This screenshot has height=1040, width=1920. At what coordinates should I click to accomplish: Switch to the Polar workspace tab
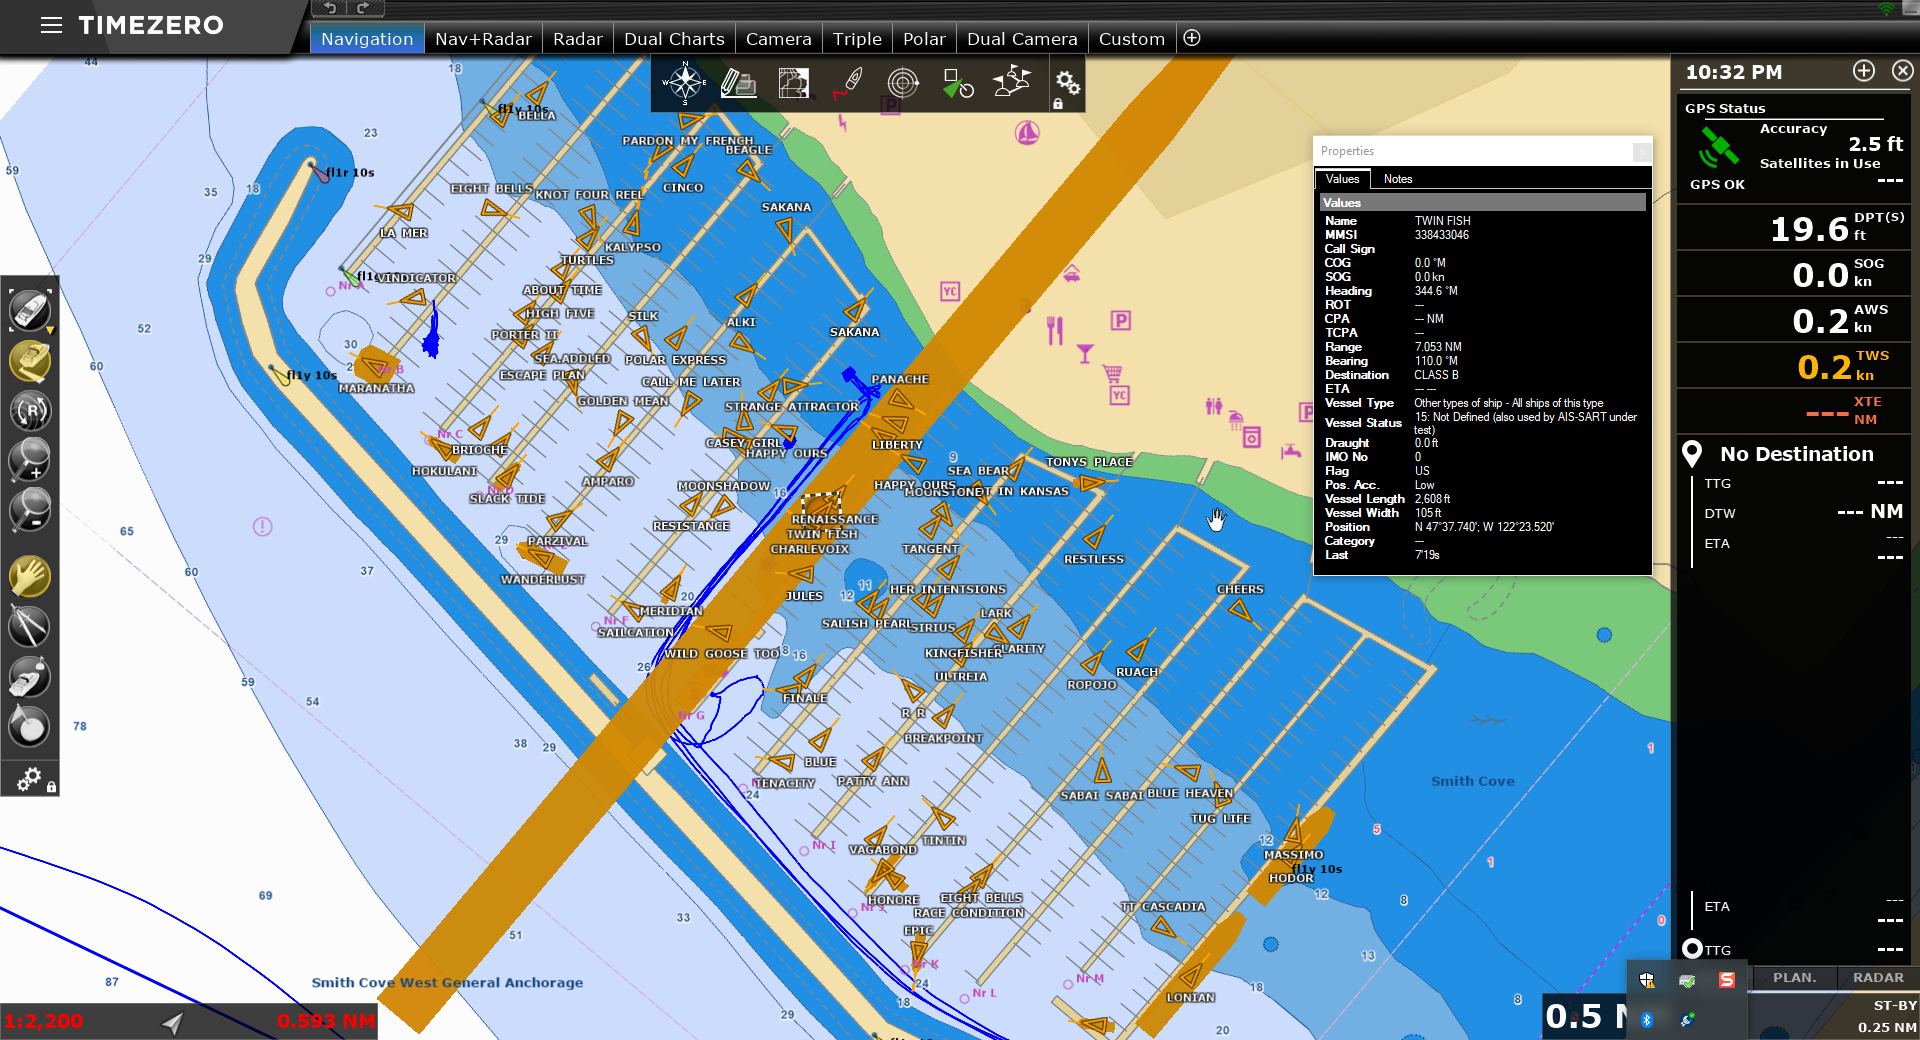point(924,39)
